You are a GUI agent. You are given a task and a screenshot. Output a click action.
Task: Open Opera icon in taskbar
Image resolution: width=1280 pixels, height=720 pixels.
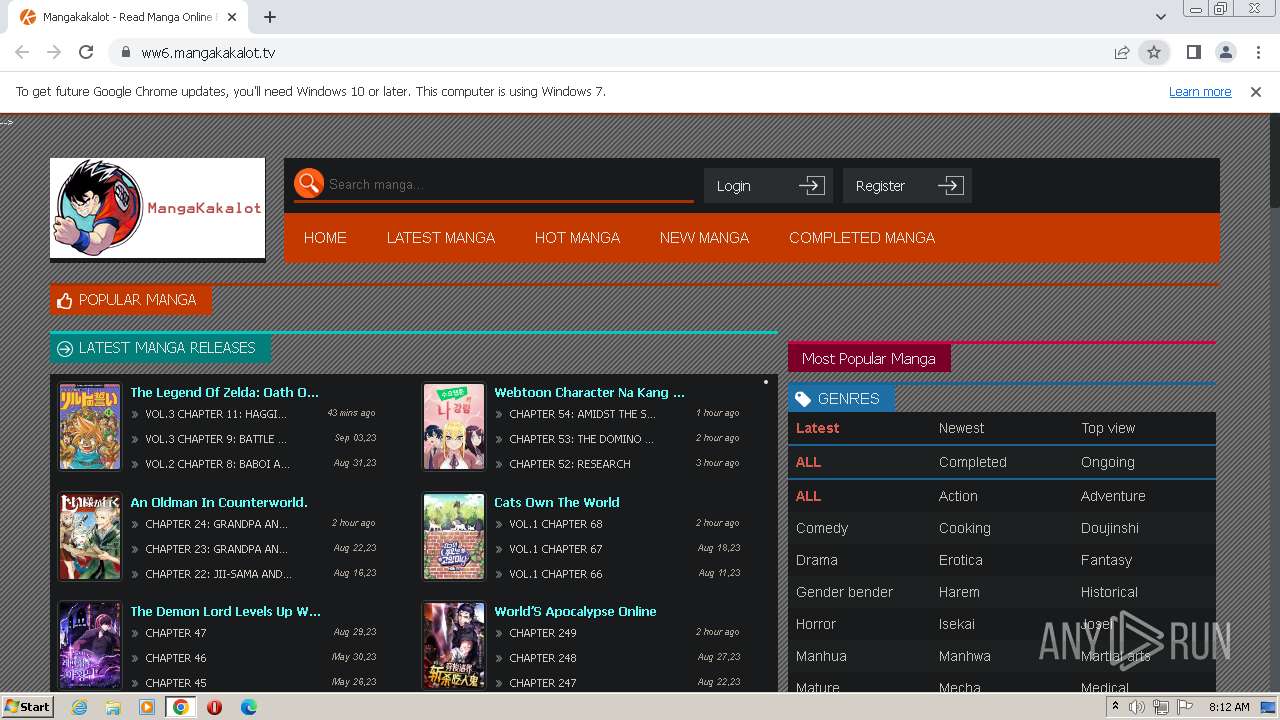pyautogui.click(x=215, y=707)
